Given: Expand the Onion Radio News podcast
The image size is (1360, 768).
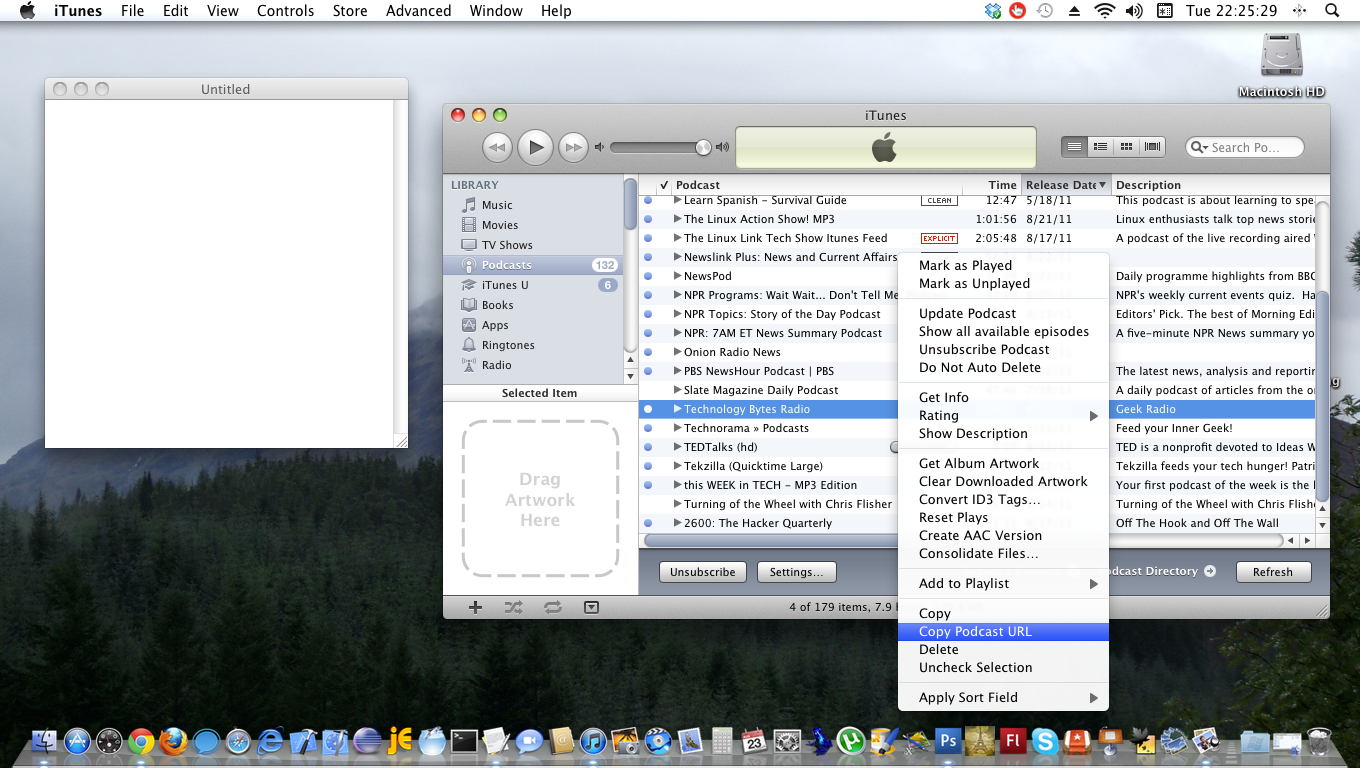Looking at the screenshot, I should click(x=677, y=352).
